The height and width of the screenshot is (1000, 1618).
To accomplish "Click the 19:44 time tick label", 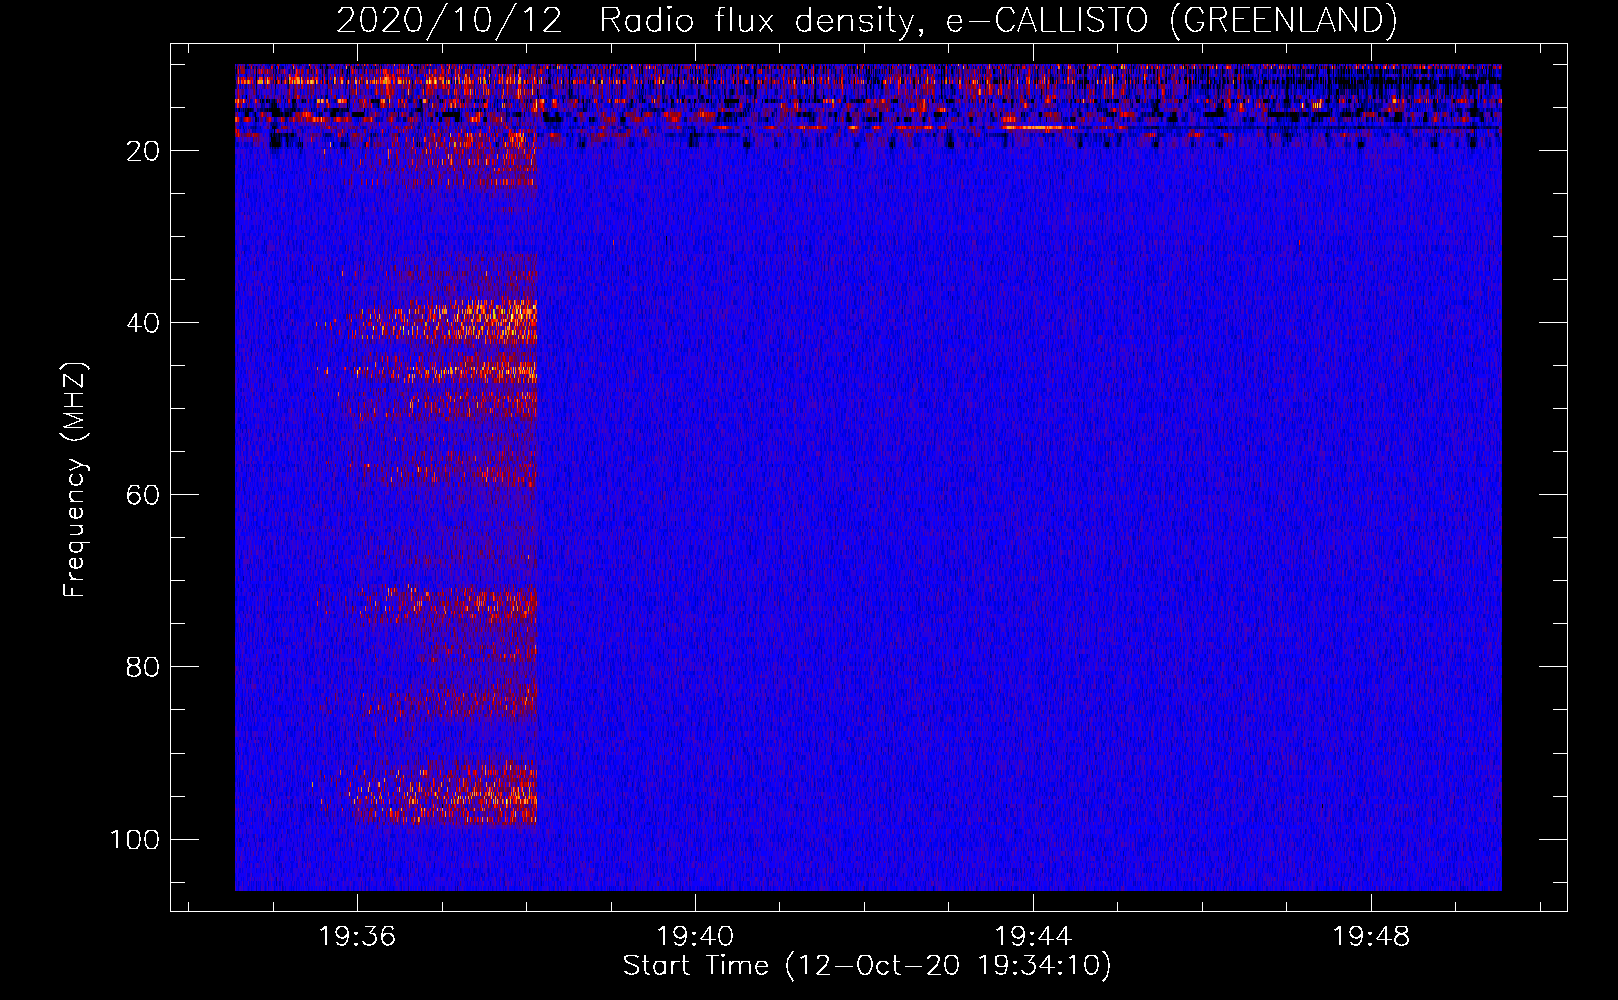I will 1033,936.
